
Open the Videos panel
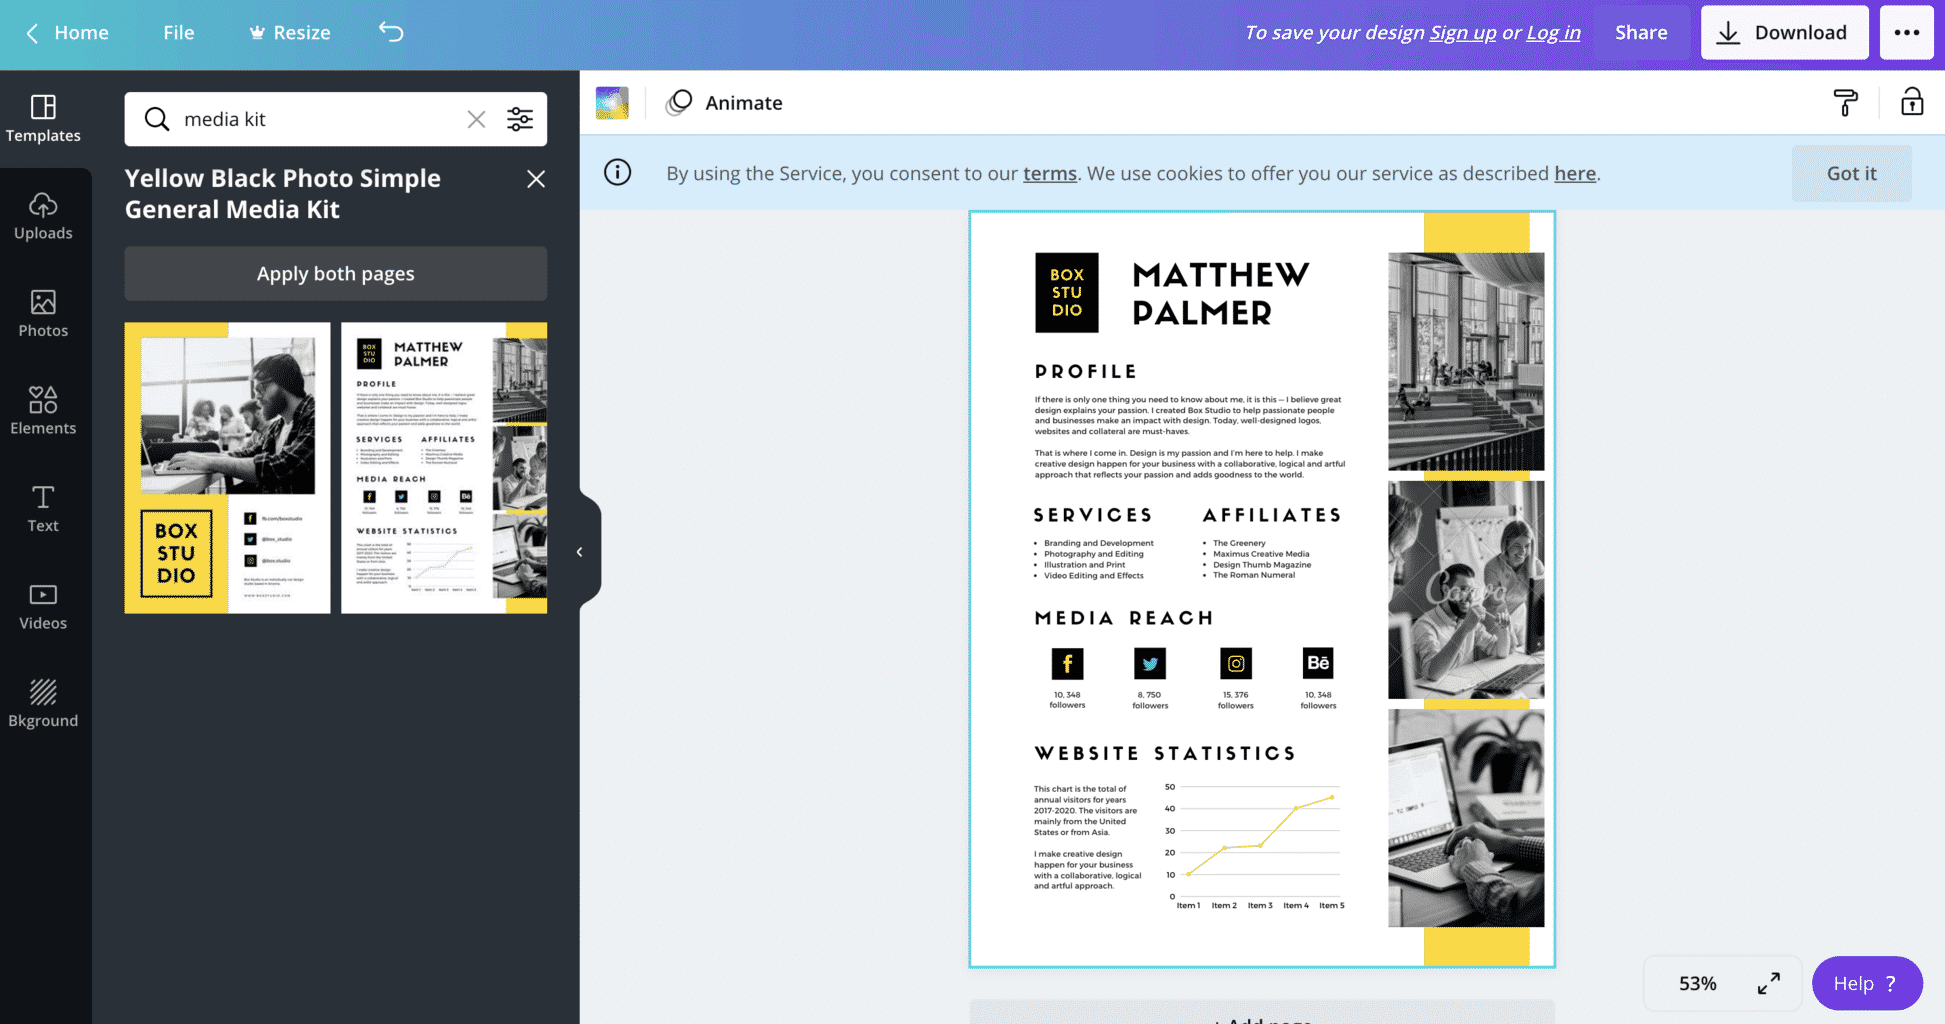(x=44, y=605)
